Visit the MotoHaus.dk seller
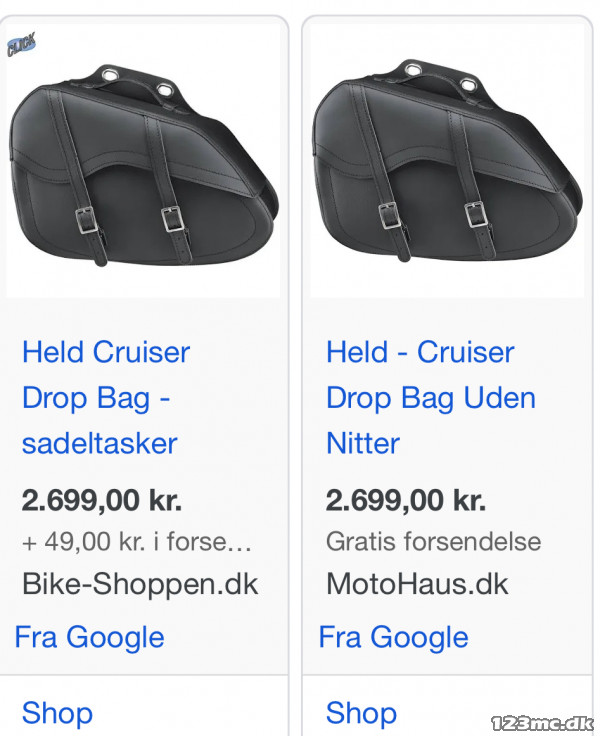Image resolution: width=600 pixels, height=736 pixels. [x=417, y=584]
